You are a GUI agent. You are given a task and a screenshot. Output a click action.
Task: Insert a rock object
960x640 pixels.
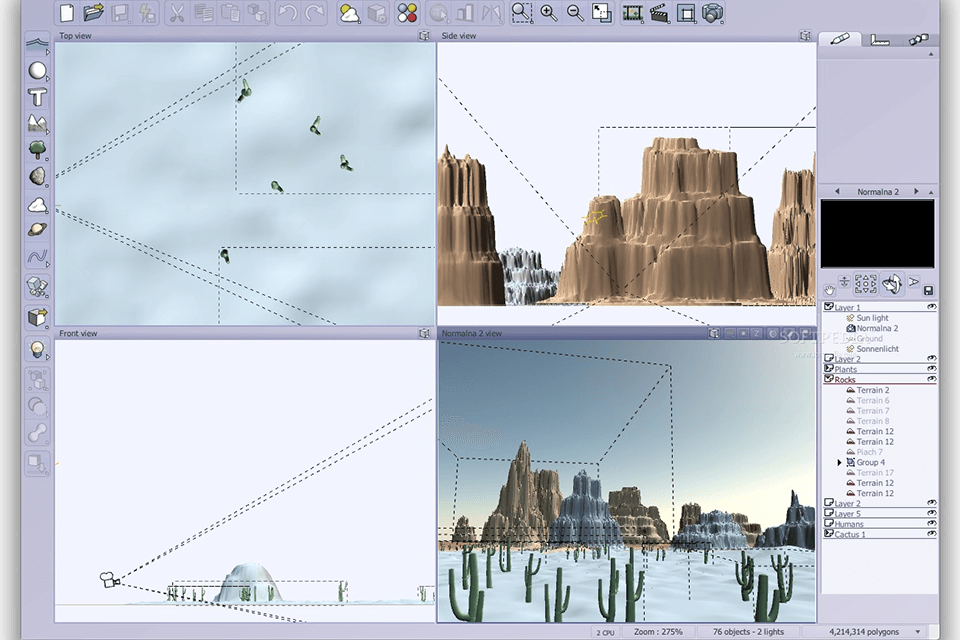[x=37, y=176]
